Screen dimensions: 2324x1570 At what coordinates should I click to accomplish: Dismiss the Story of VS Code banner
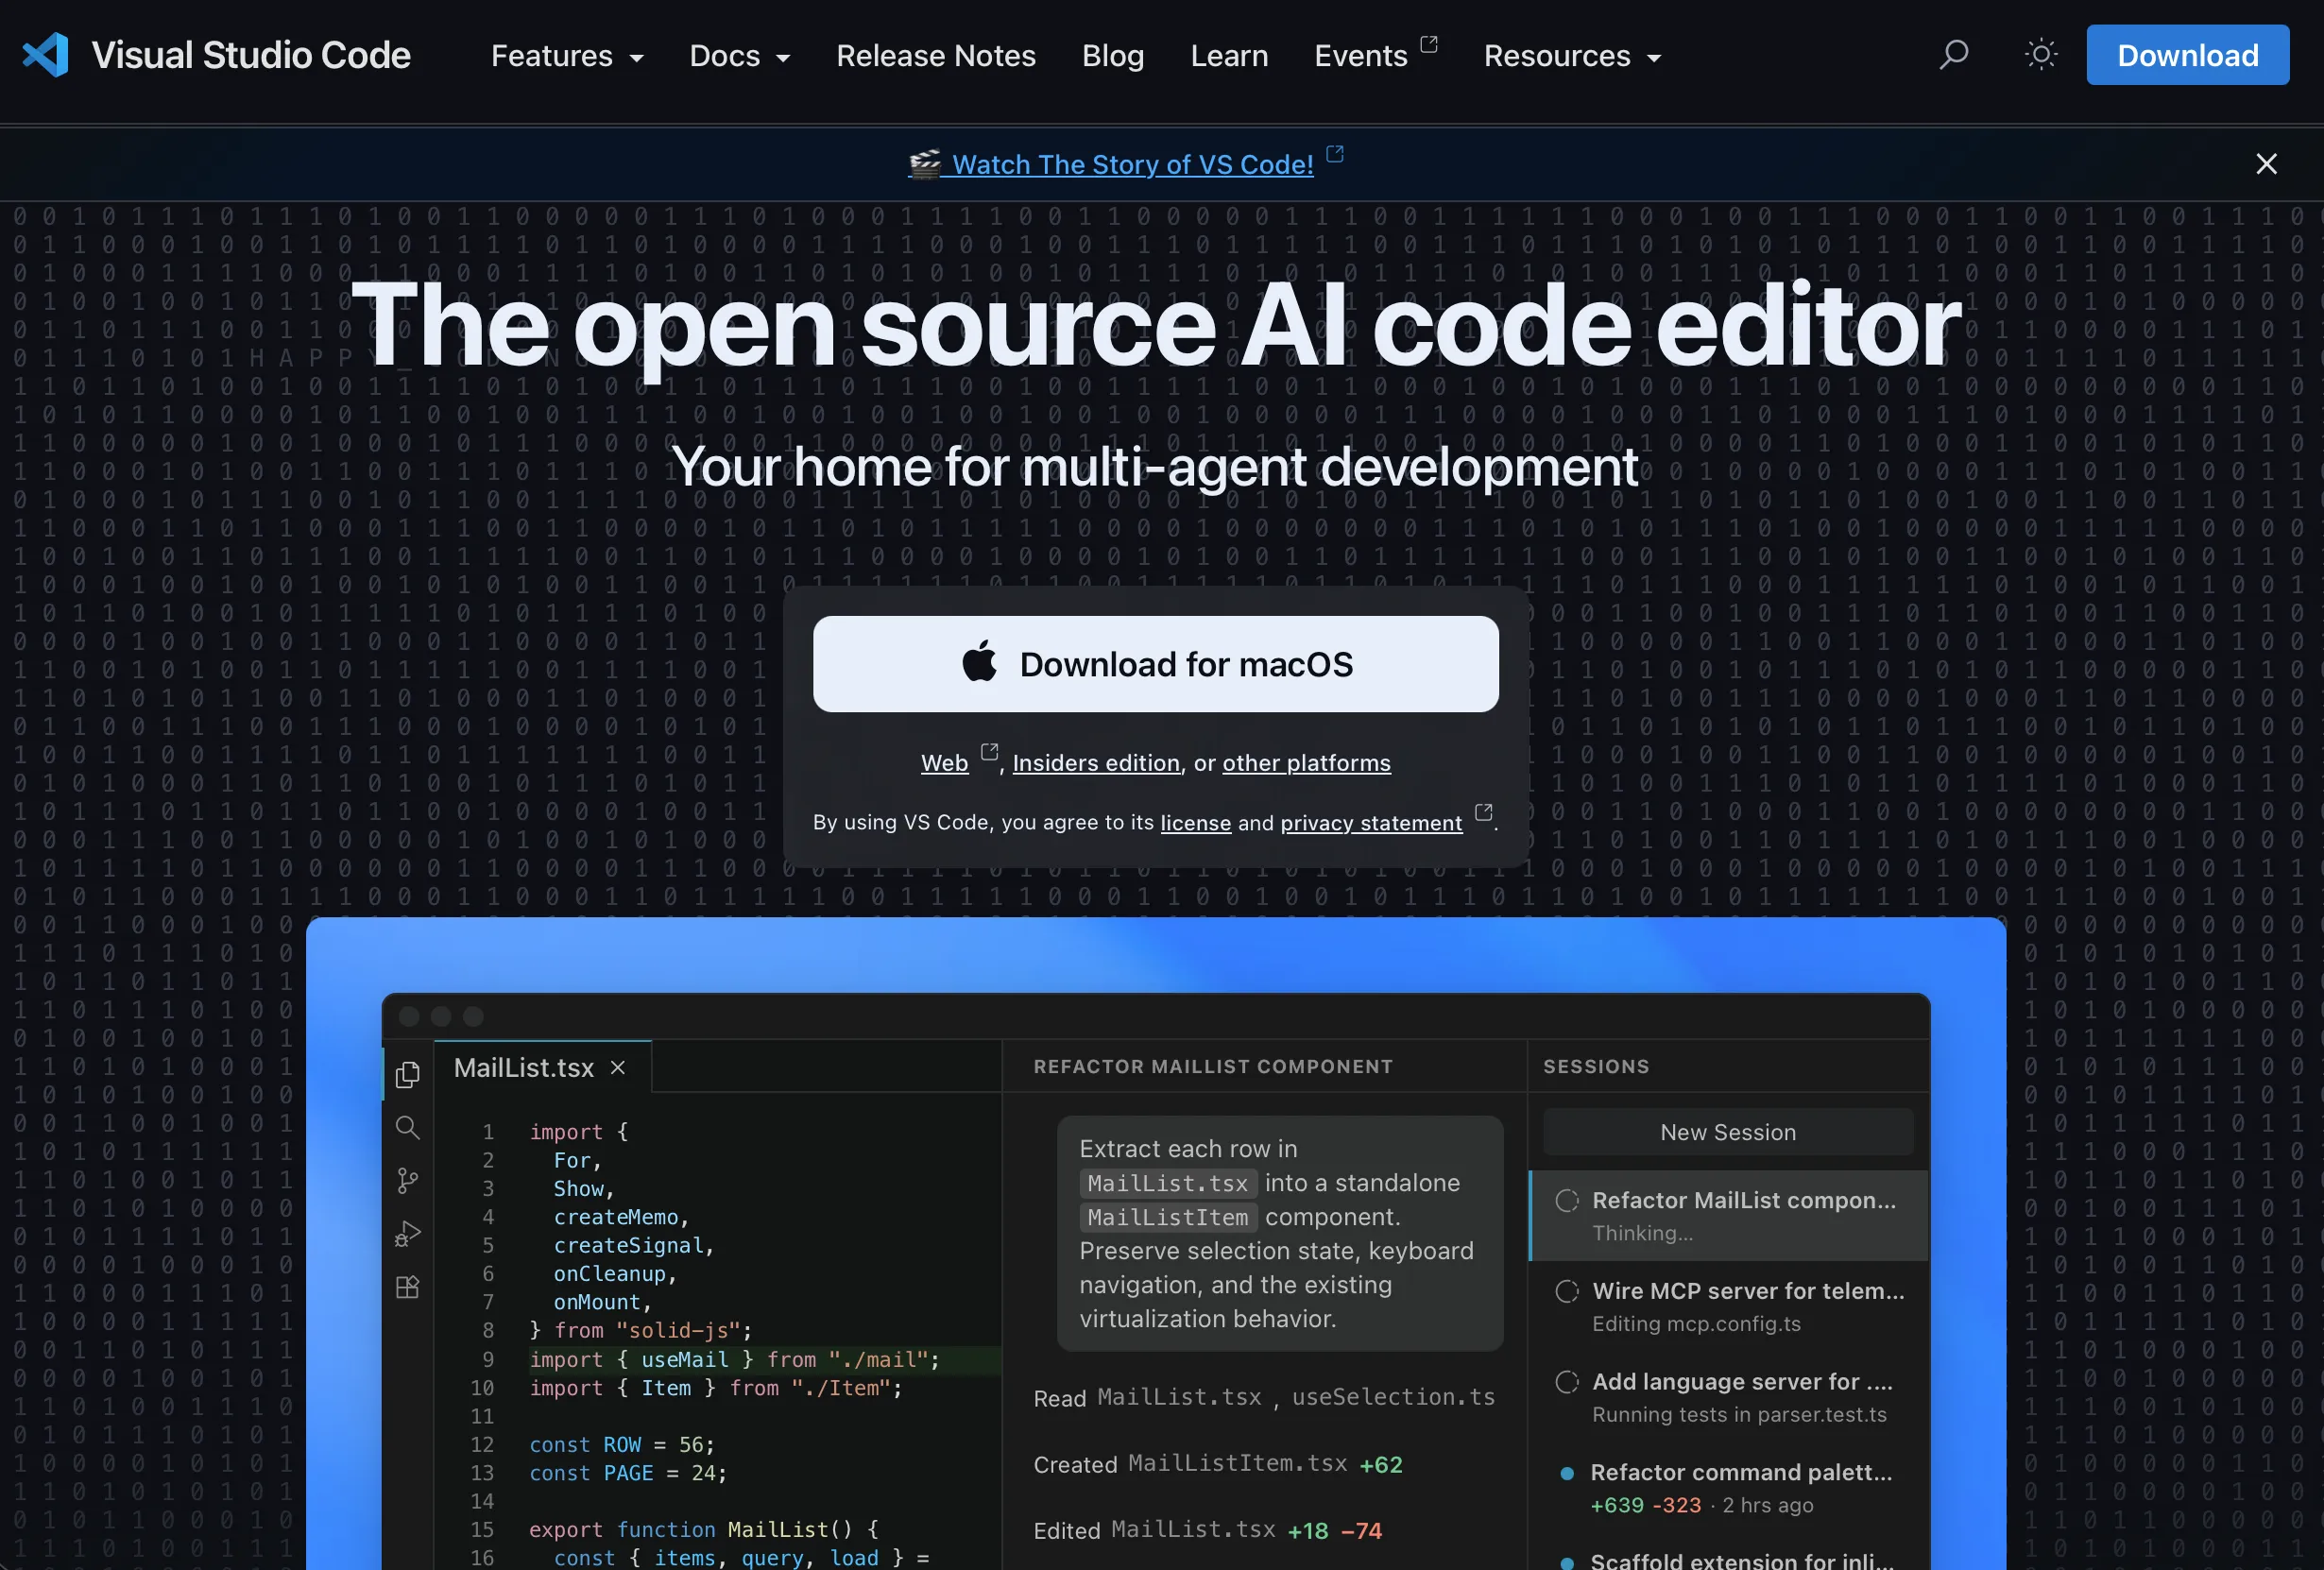(x=2266, y=164)
